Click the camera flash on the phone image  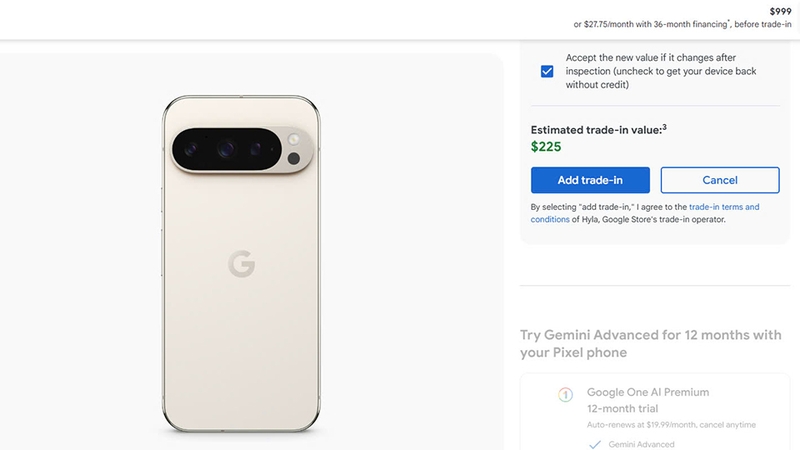click(x=294, y=140)
